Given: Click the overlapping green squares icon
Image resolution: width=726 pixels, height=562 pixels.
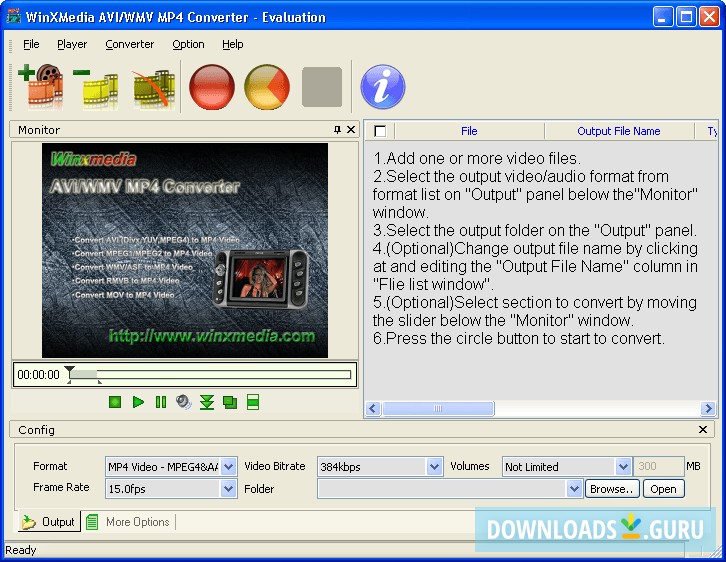Looking at the screenshot, I should tap(230, 402).
